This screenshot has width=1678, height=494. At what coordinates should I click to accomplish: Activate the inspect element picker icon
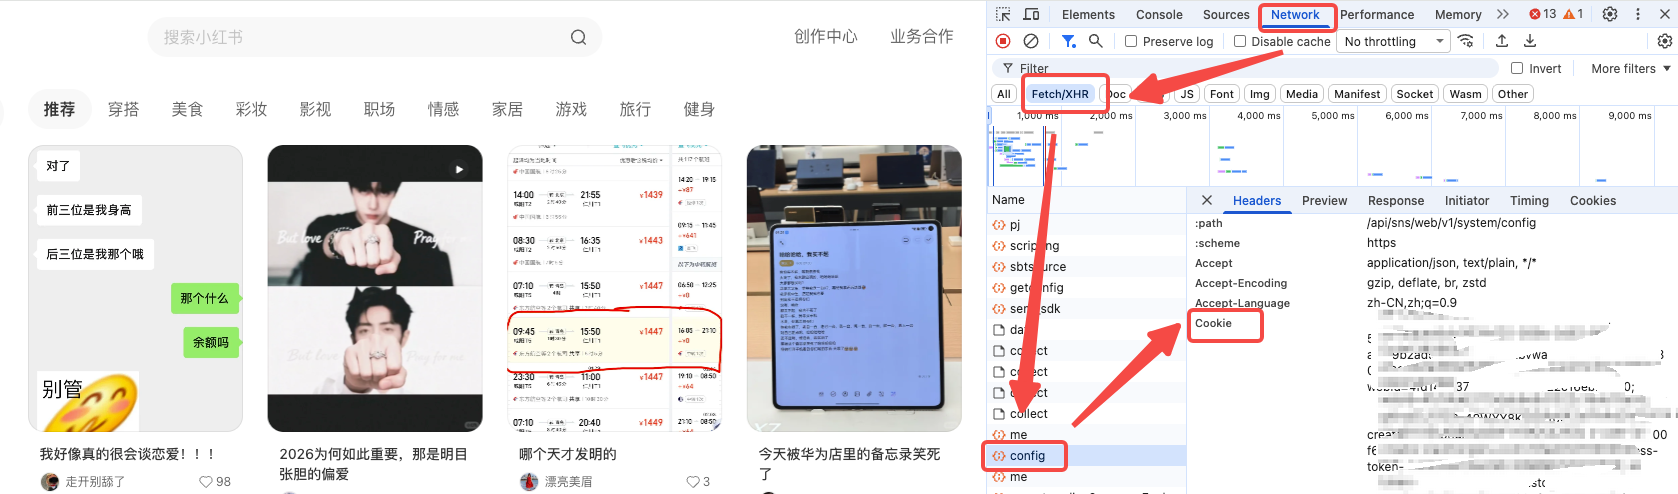(x=1003, y=14)
